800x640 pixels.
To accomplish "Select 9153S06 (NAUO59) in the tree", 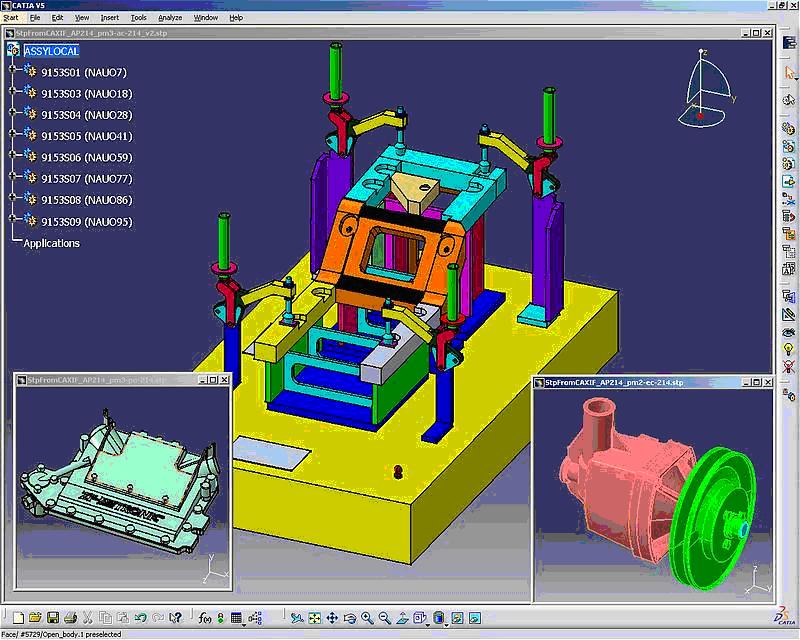I will click(x=85, y=158).
